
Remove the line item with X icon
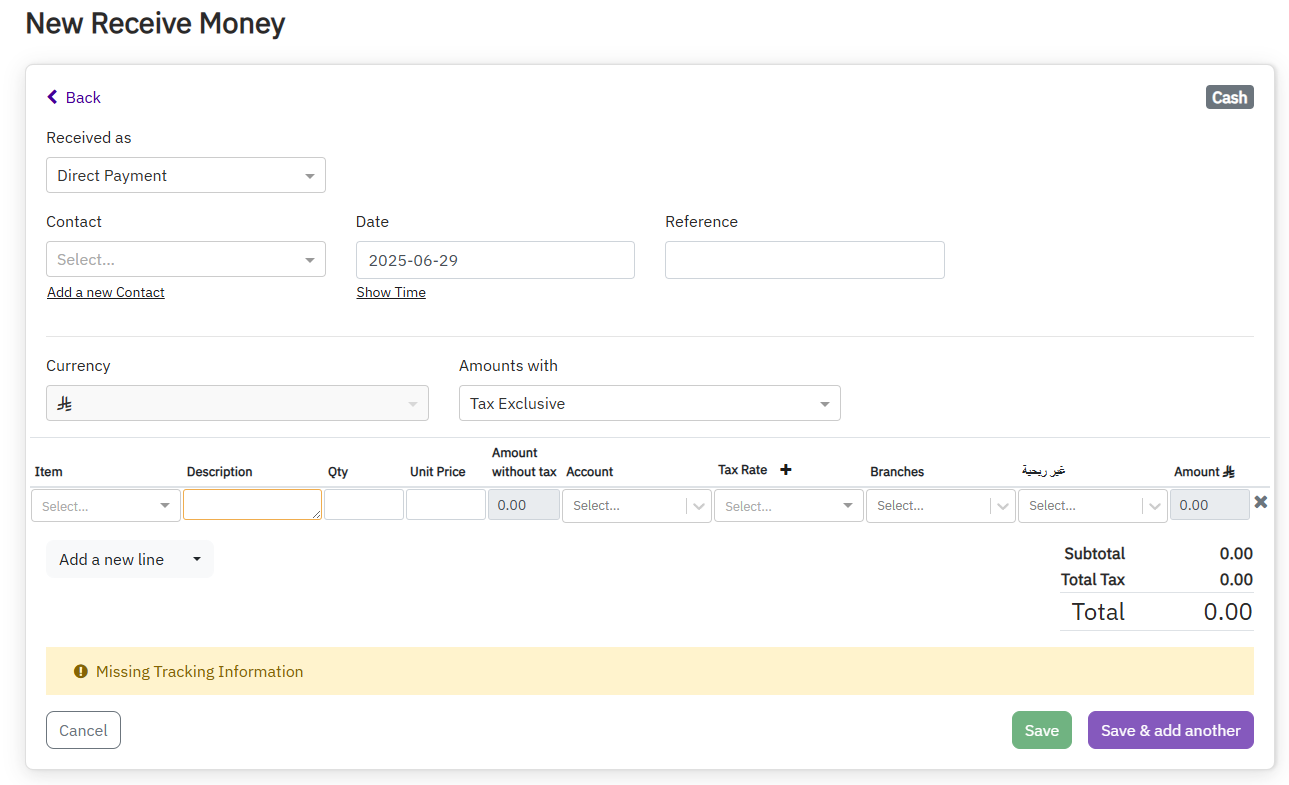pos(1260,502)
